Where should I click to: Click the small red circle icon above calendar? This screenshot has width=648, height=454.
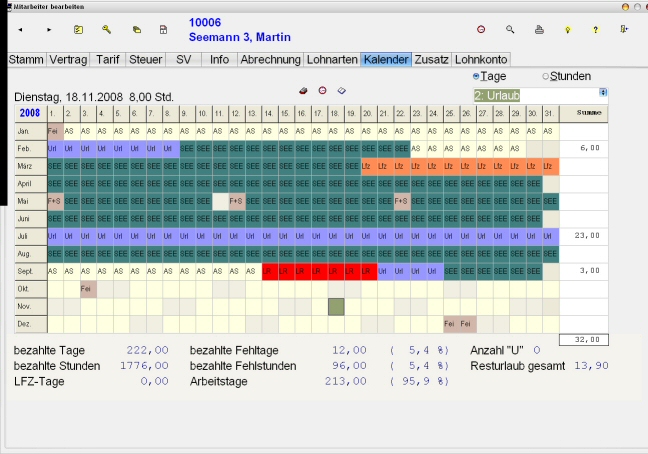(x=322, y=90)
